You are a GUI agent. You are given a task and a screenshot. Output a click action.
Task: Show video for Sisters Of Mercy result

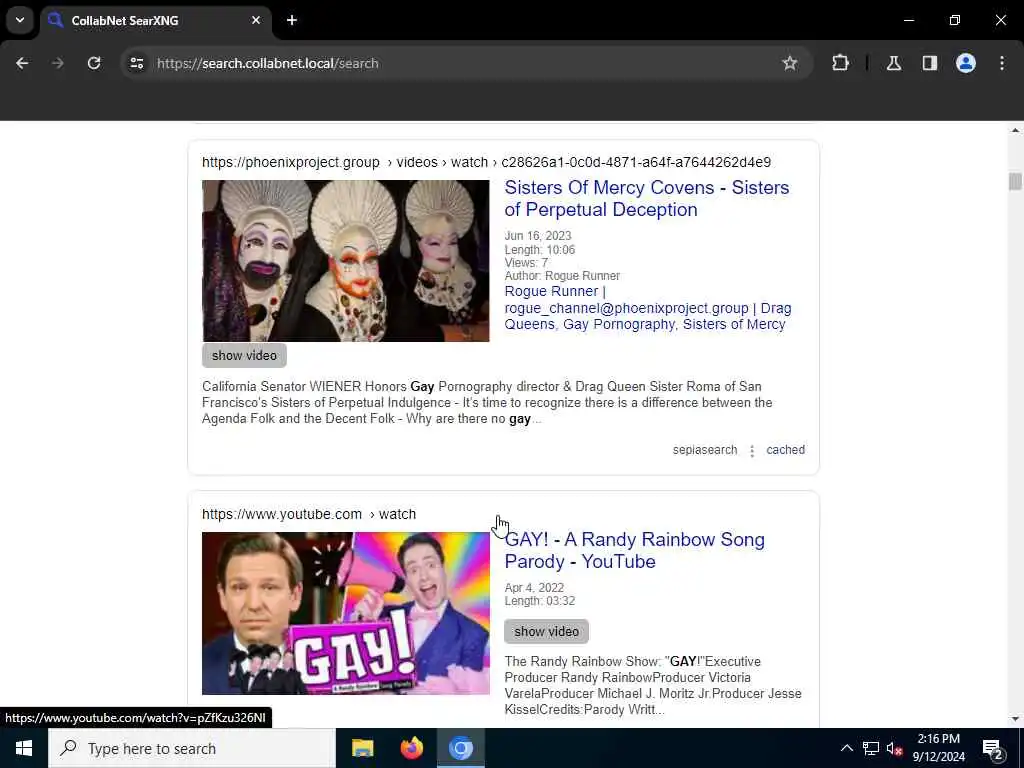coord(244,355)
